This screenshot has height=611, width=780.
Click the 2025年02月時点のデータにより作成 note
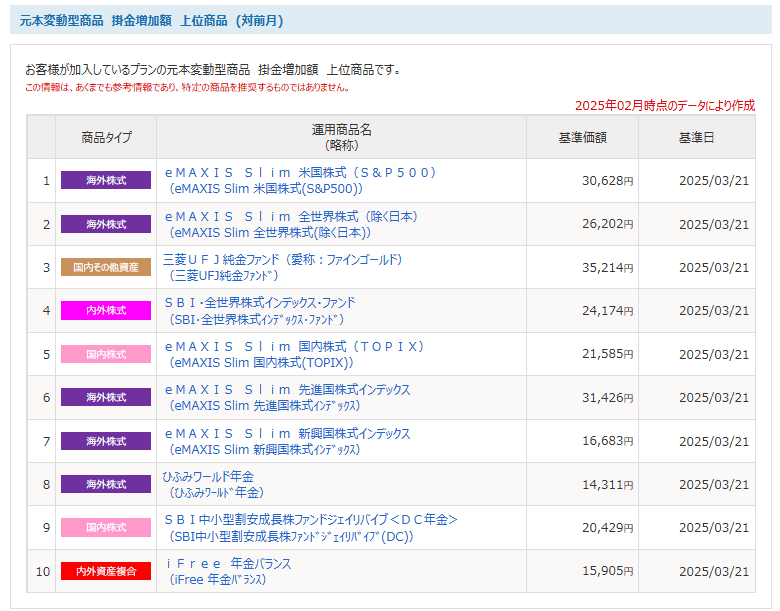(665, 105)
